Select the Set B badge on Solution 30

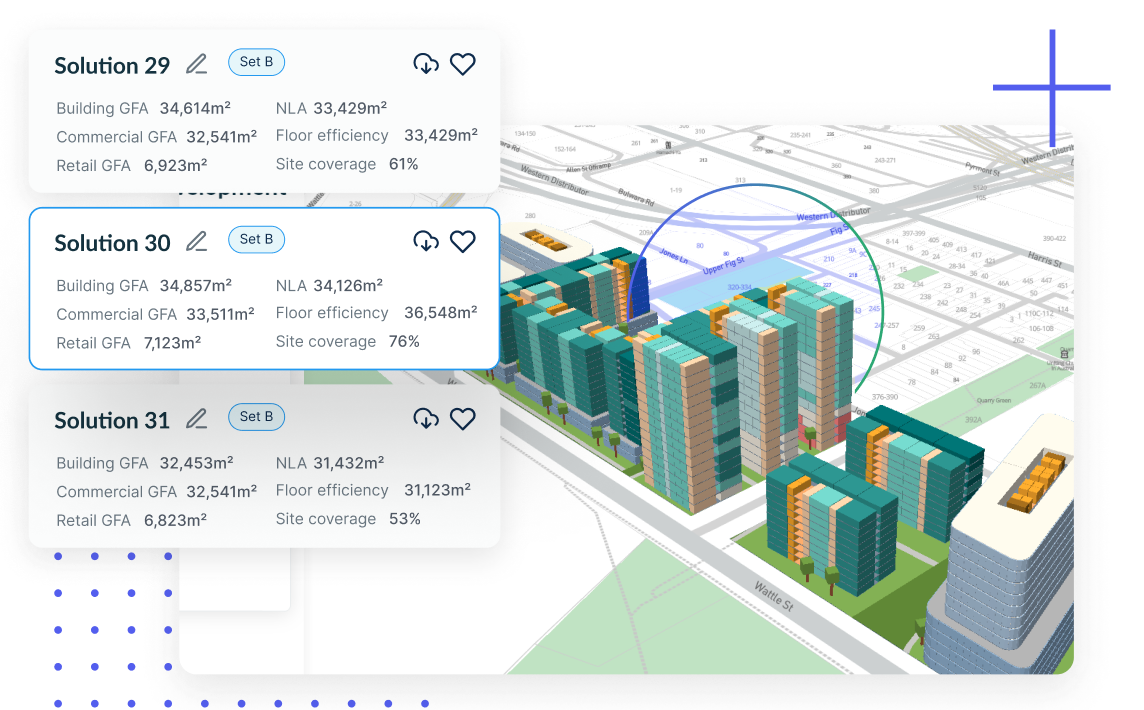tap(256, 239)
